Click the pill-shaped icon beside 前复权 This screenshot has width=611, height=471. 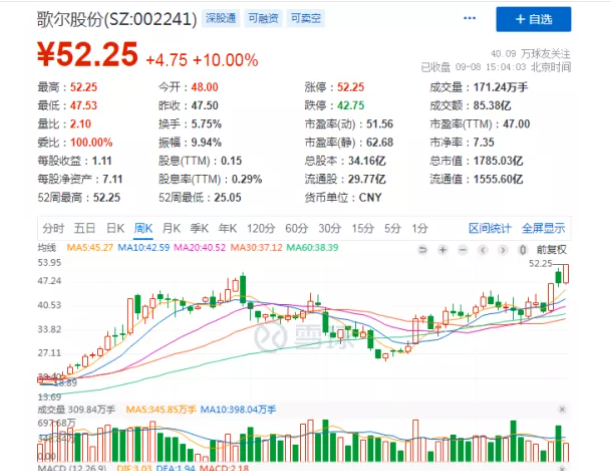pos(523,250)
